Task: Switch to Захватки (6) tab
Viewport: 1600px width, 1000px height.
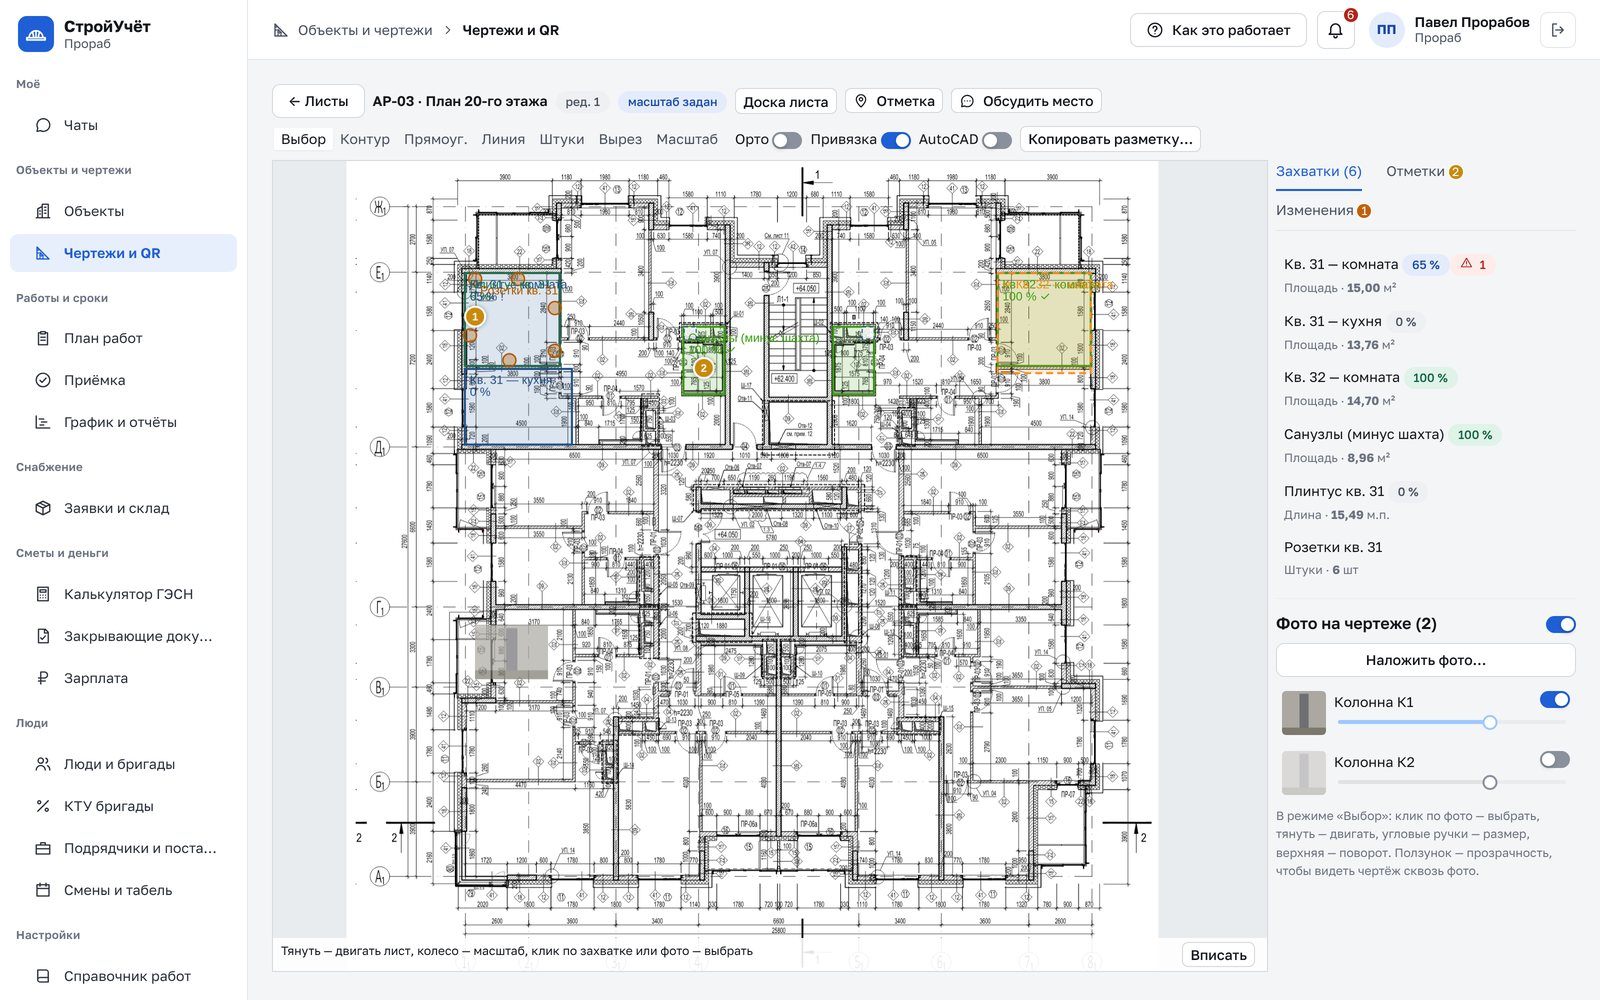Action: 1318,171
